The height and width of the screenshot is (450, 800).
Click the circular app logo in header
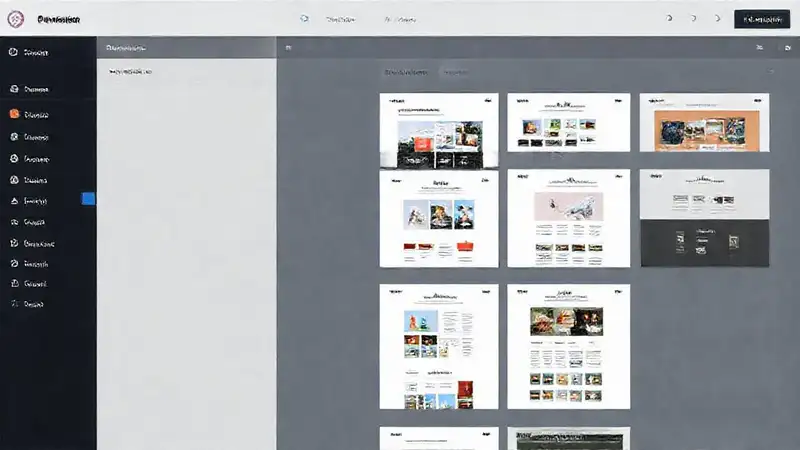click(x=15, y=19)
